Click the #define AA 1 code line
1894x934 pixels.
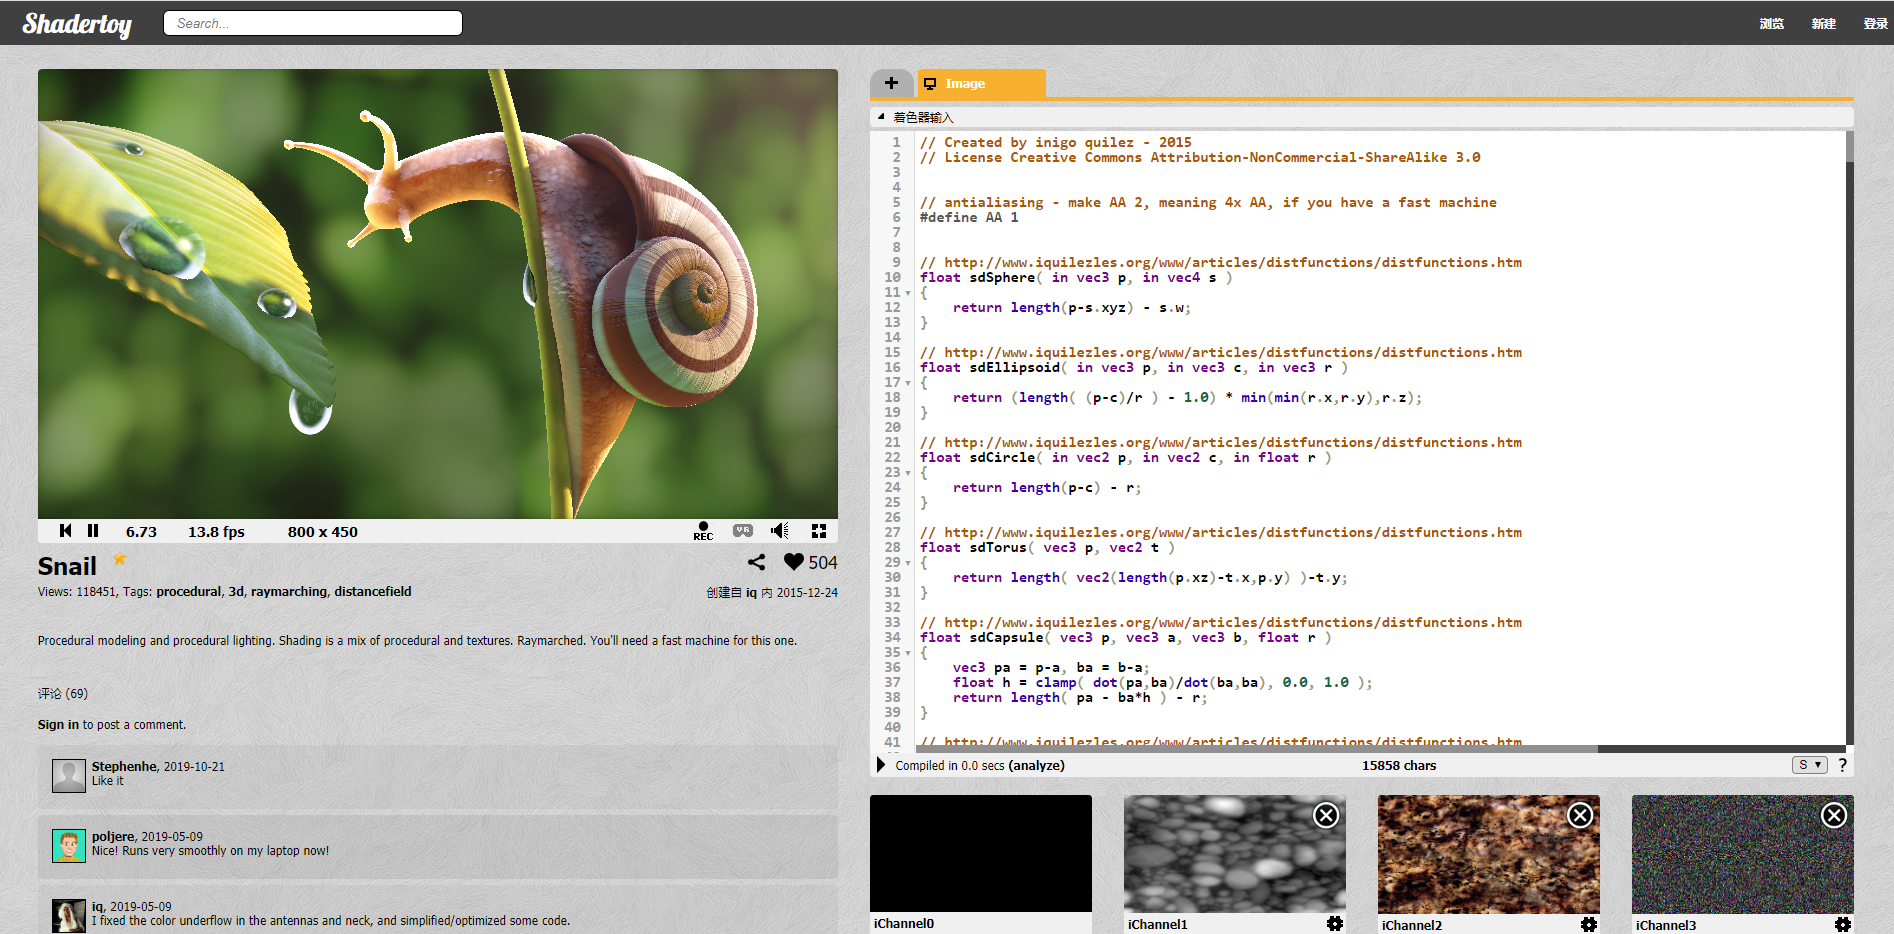[969, 218]
